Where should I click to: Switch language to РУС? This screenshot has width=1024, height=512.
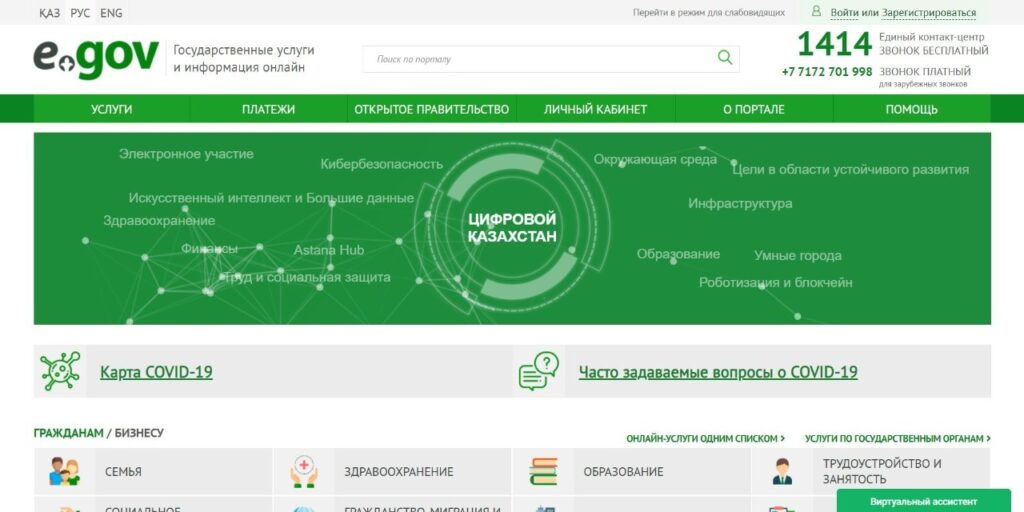pos(80,13)
